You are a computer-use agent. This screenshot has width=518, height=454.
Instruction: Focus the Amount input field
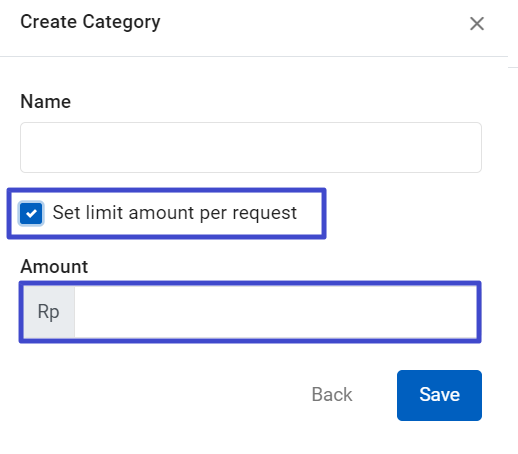coord(276,312)
